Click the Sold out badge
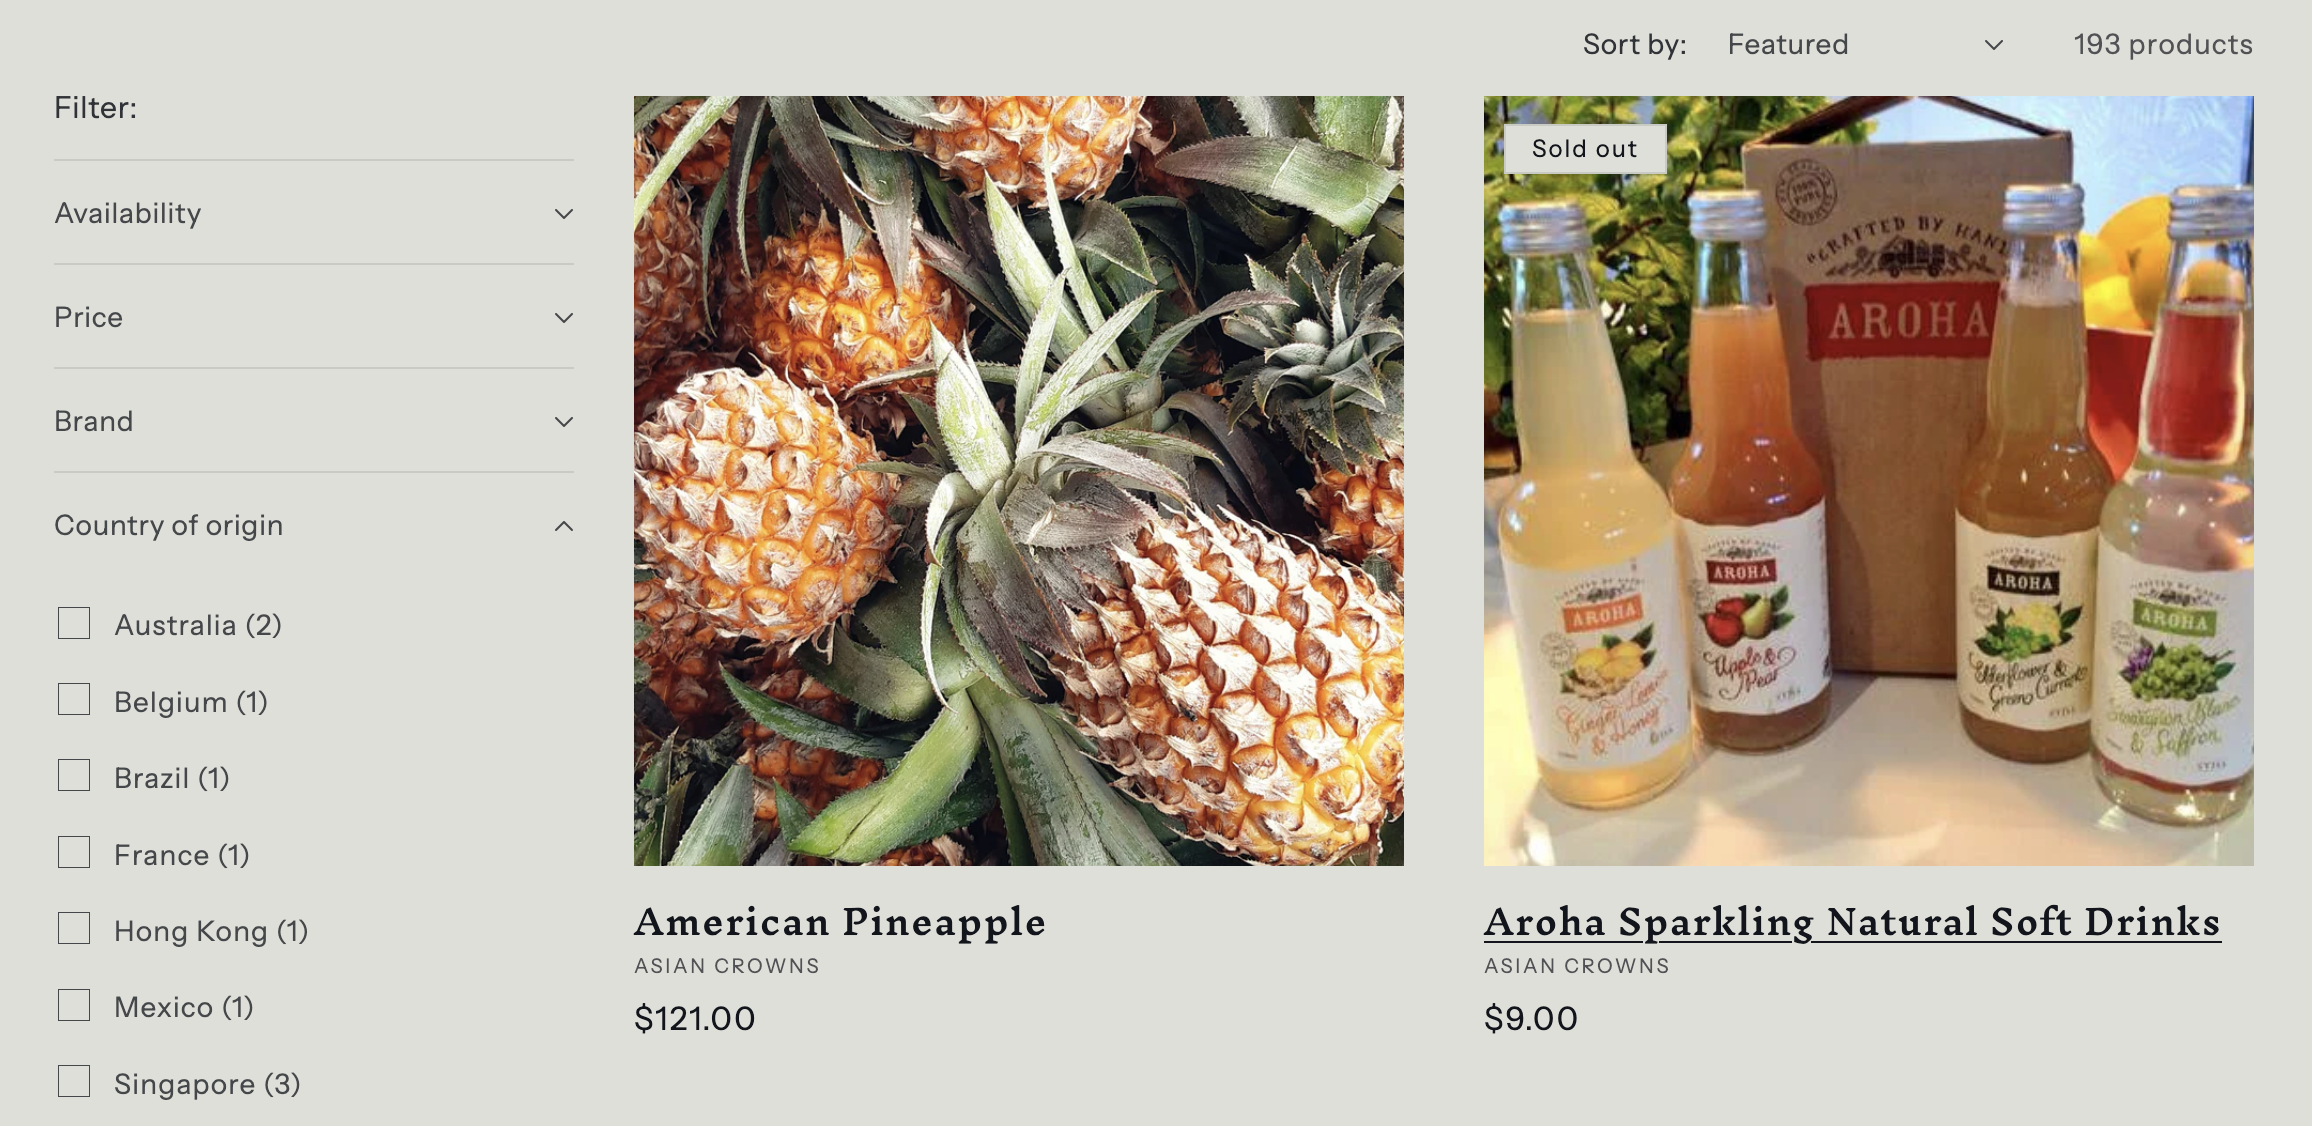The width and height of the screenshot is (2312, 1126). coord(1584,149)
